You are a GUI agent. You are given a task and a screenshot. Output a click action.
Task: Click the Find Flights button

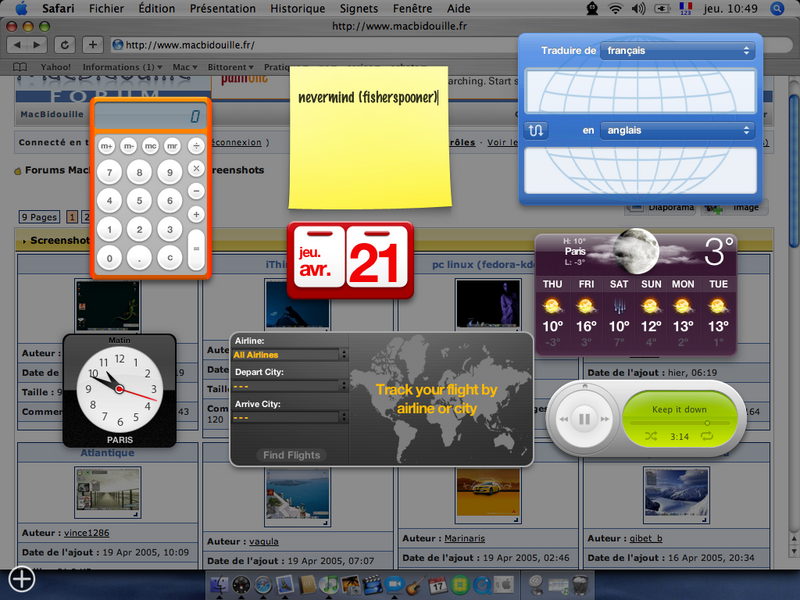[291, 455]
